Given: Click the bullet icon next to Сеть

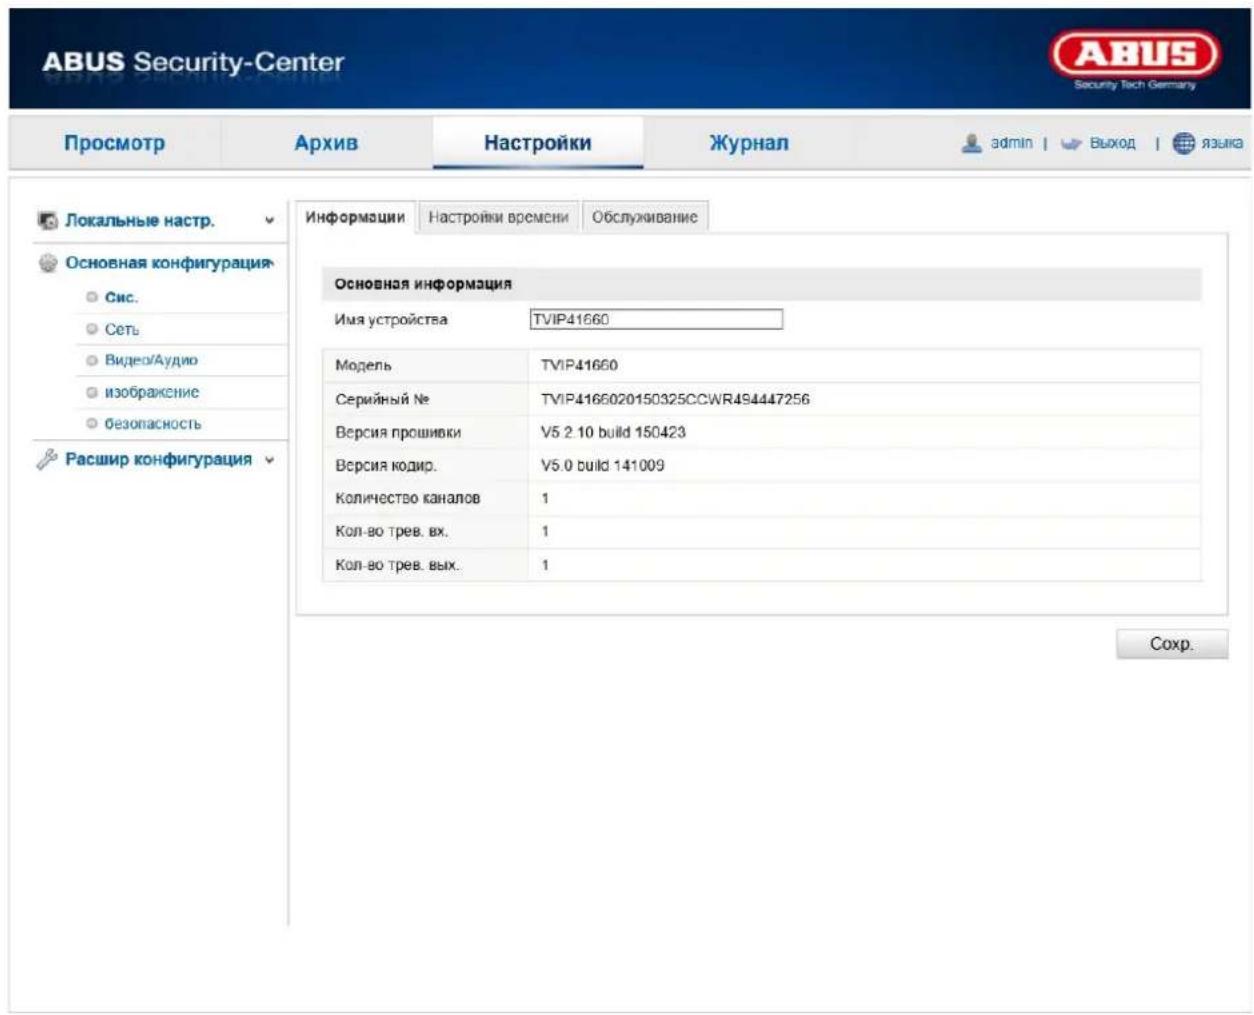Looking at the screenshot, I should pos(92,329).
